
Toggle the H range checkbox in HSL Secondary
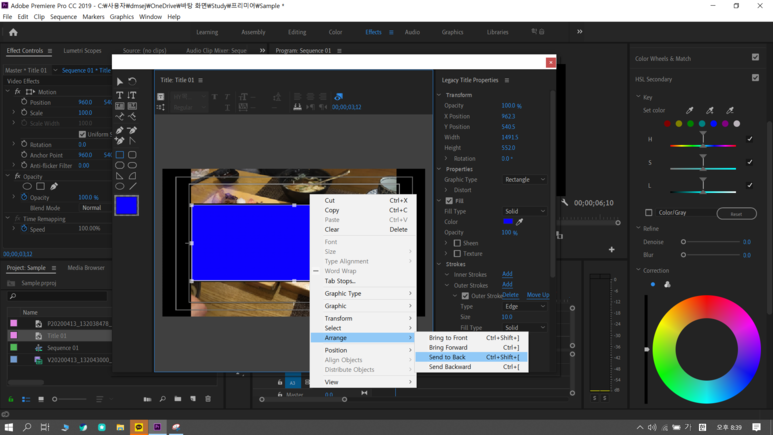pyautogui.click(x=750, y=139)
